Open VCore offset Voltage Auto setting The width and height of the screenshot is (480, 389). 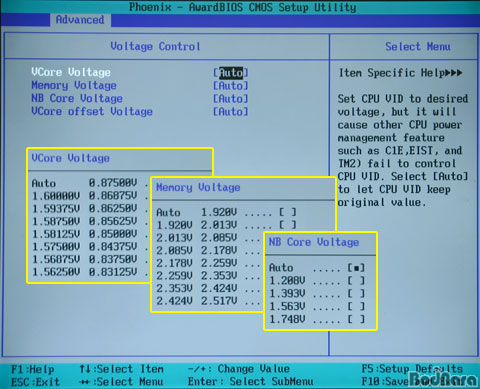tap(231, 112)
